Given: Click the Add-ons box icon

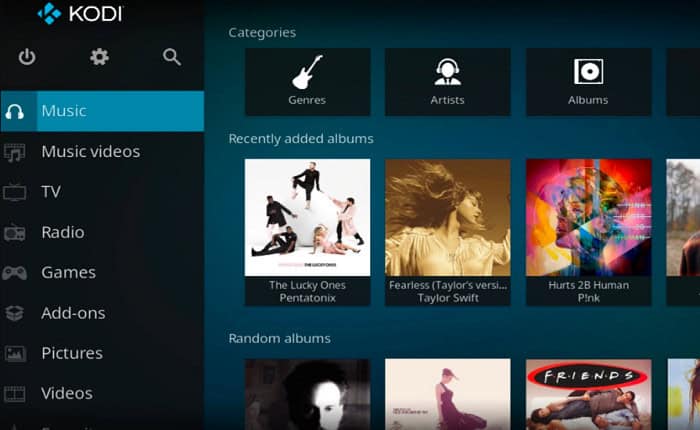Looking at the screenshot, I should (x=14, y=313).
